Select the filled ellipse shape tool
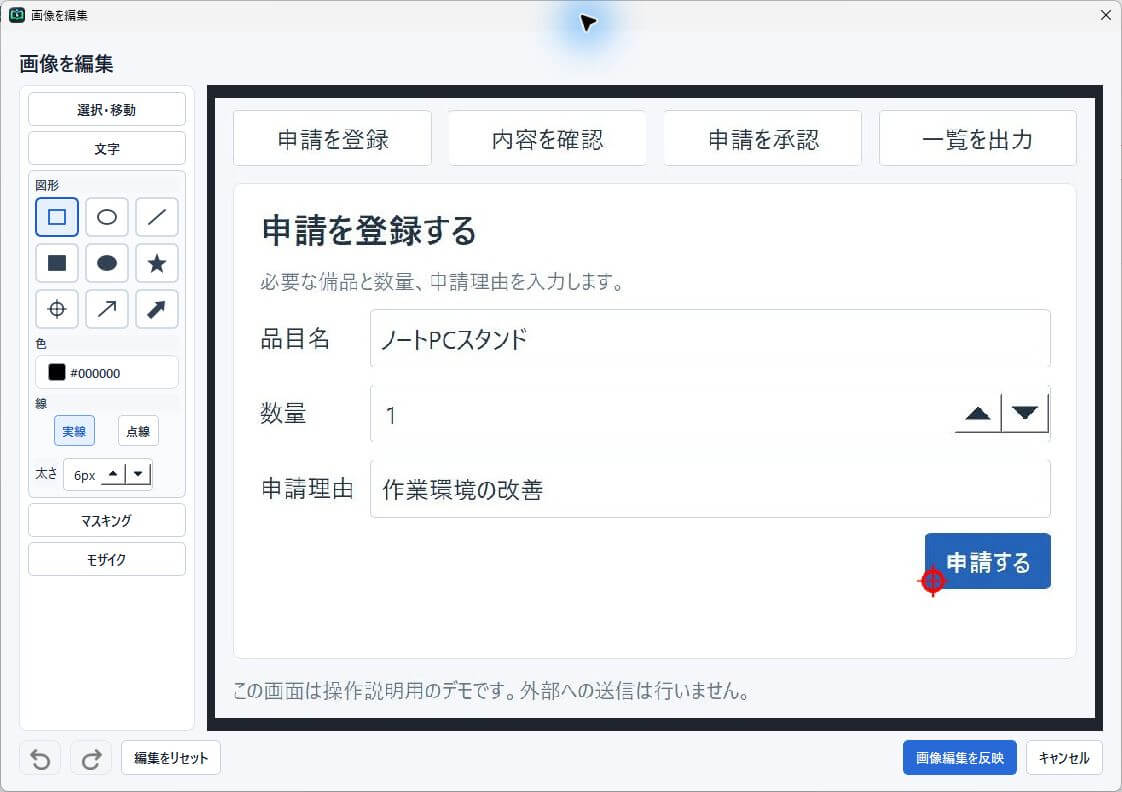Viewport: 1122px width, 792px height. click(107, 263)
